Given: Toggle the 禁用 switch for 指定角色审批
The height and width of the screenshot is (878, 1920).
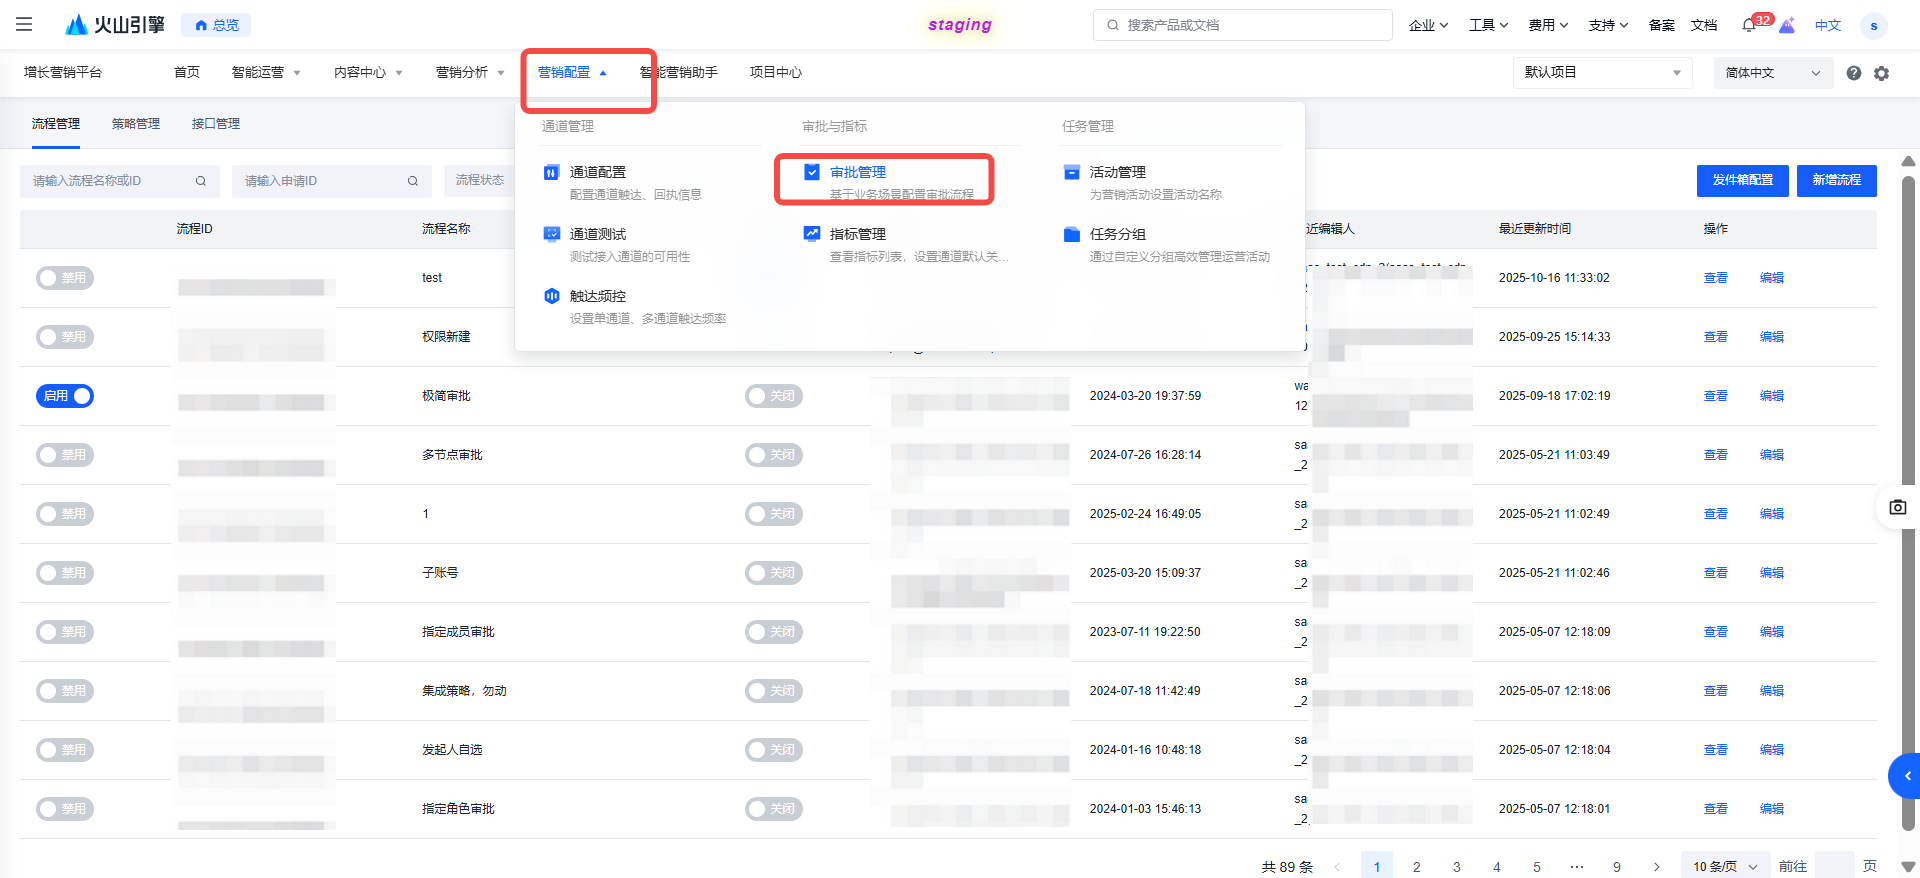Looking at the screenshot, I should coord(65,809).
